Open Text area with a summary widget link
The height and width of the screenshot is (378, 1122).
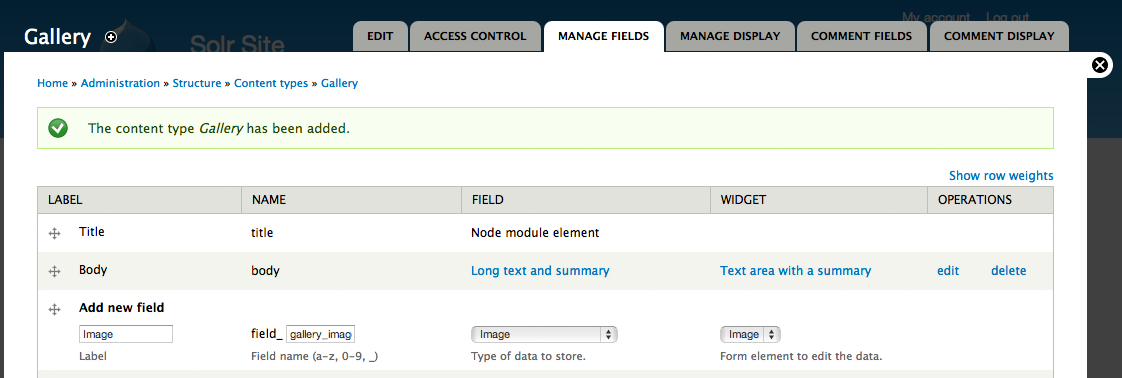[x=796, y=271]
